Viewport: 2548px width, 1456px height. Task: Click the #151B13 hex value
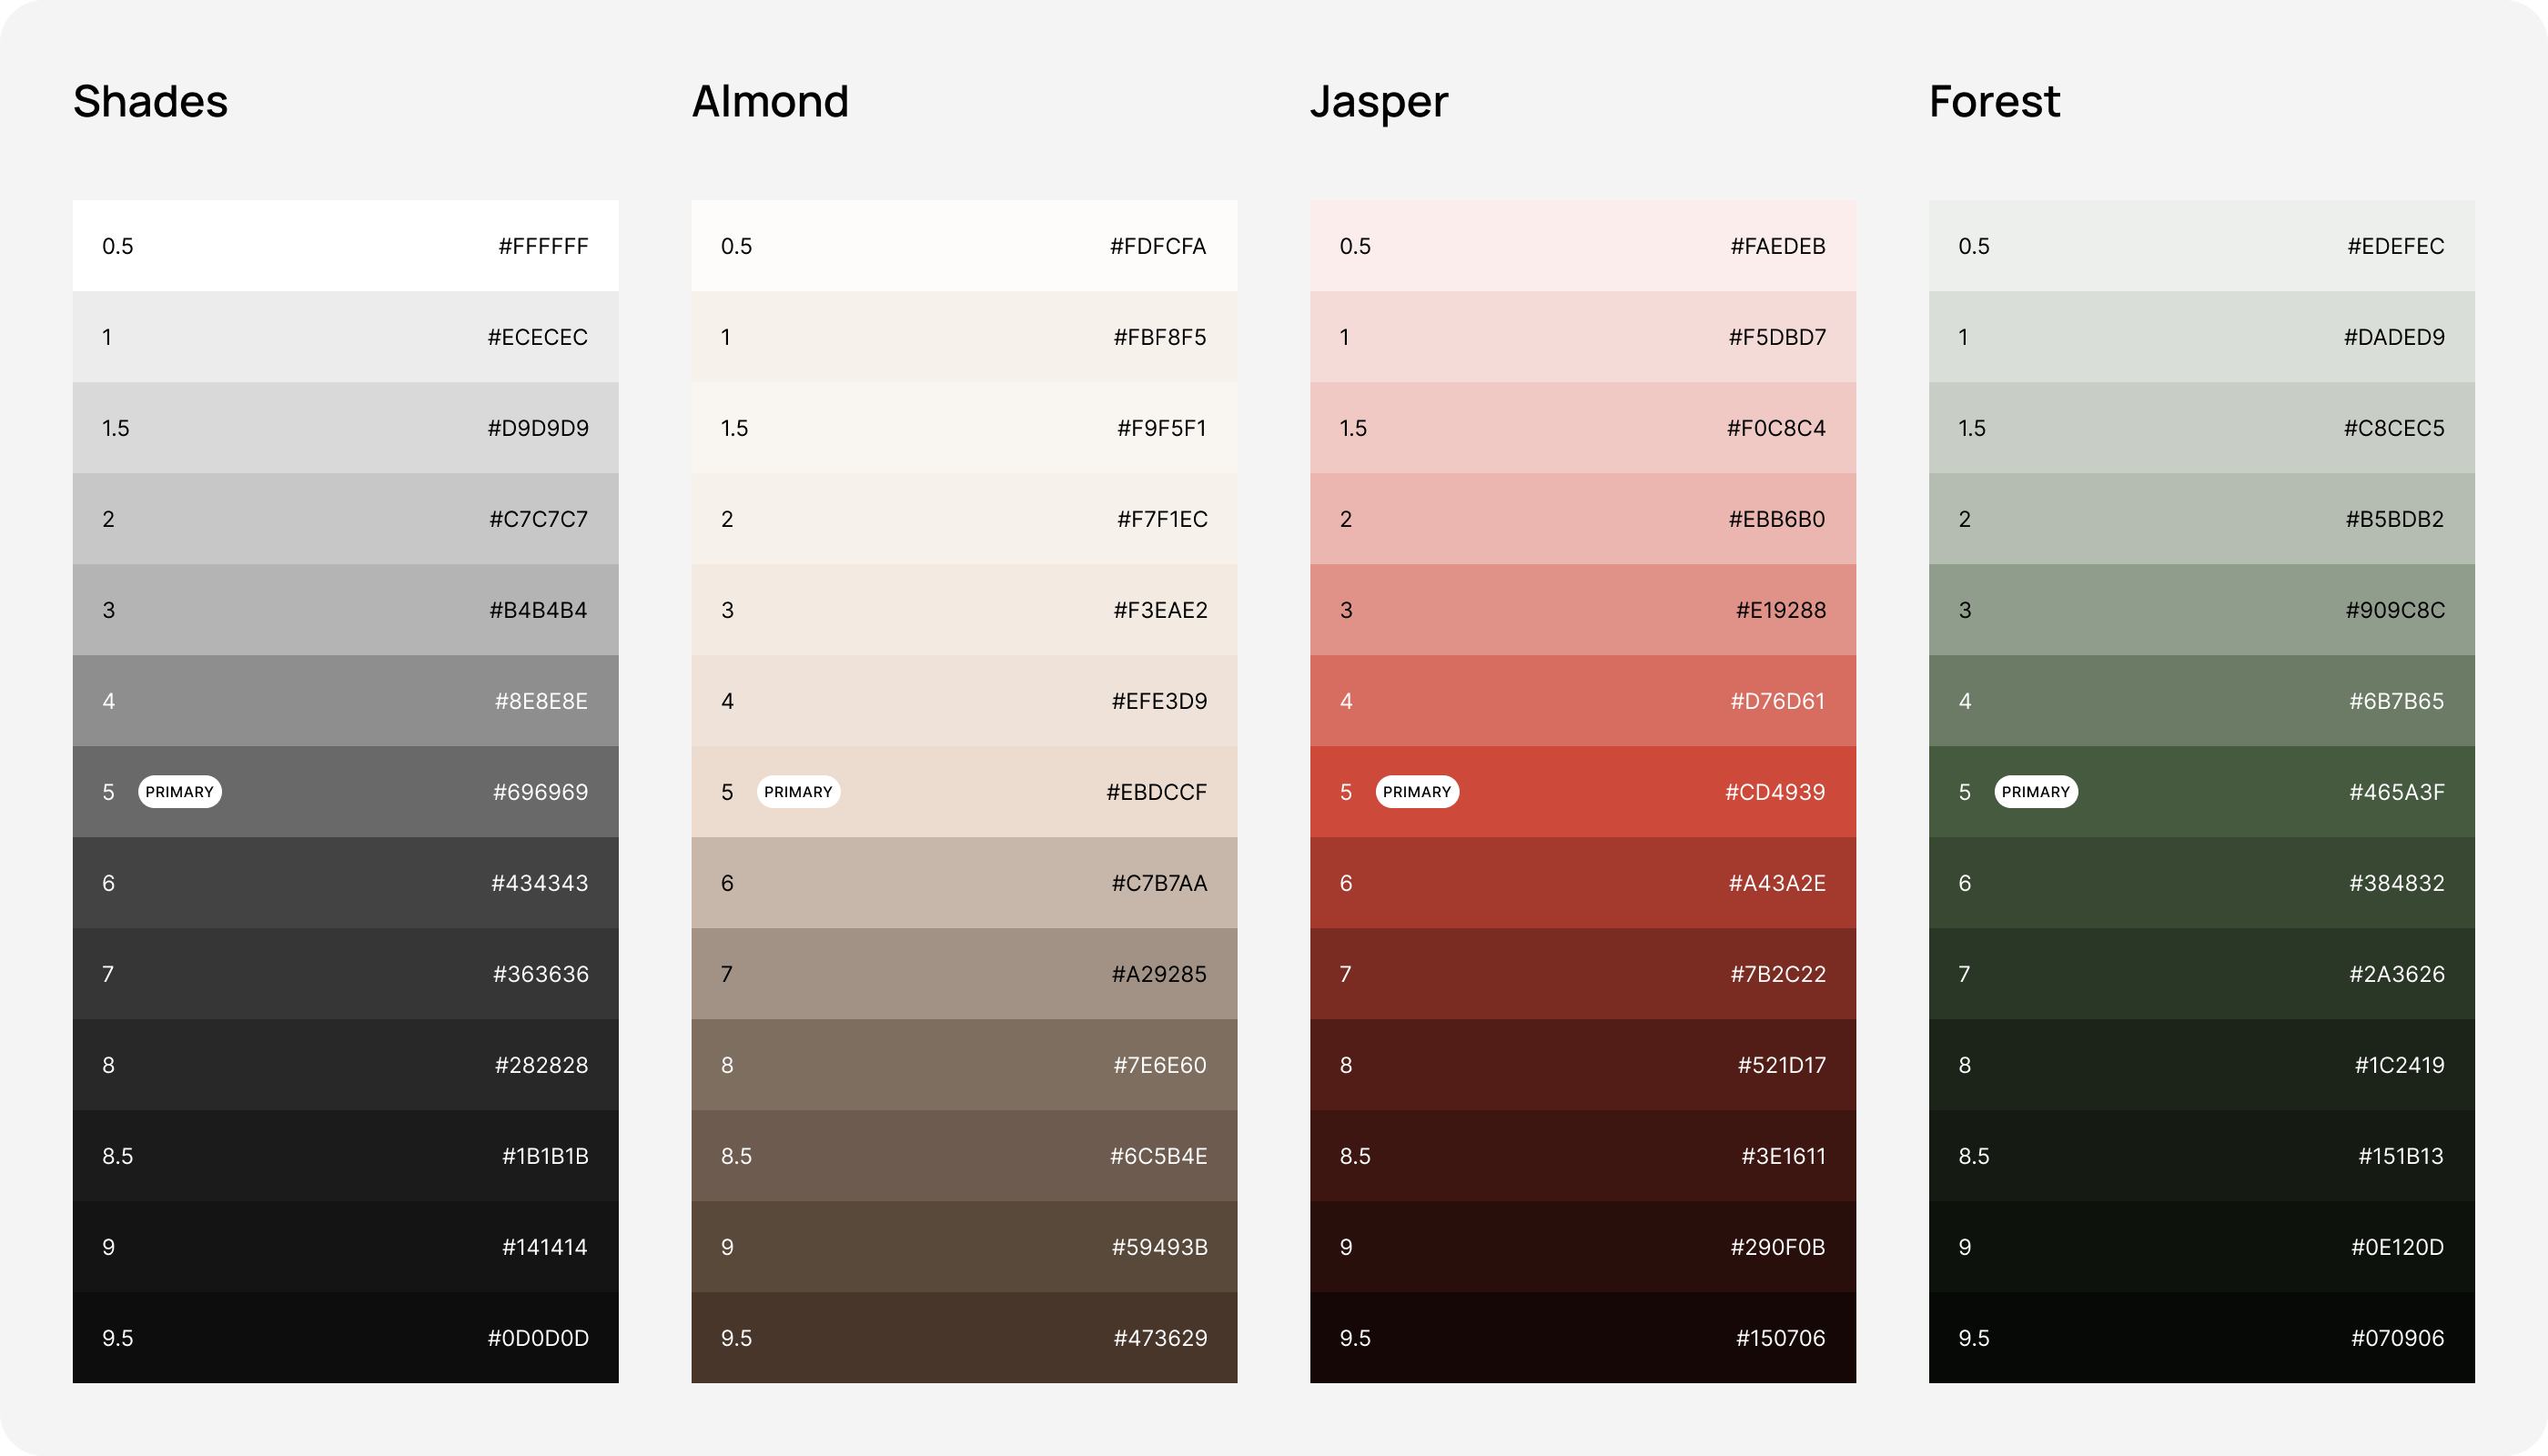click(2401, 1156)
